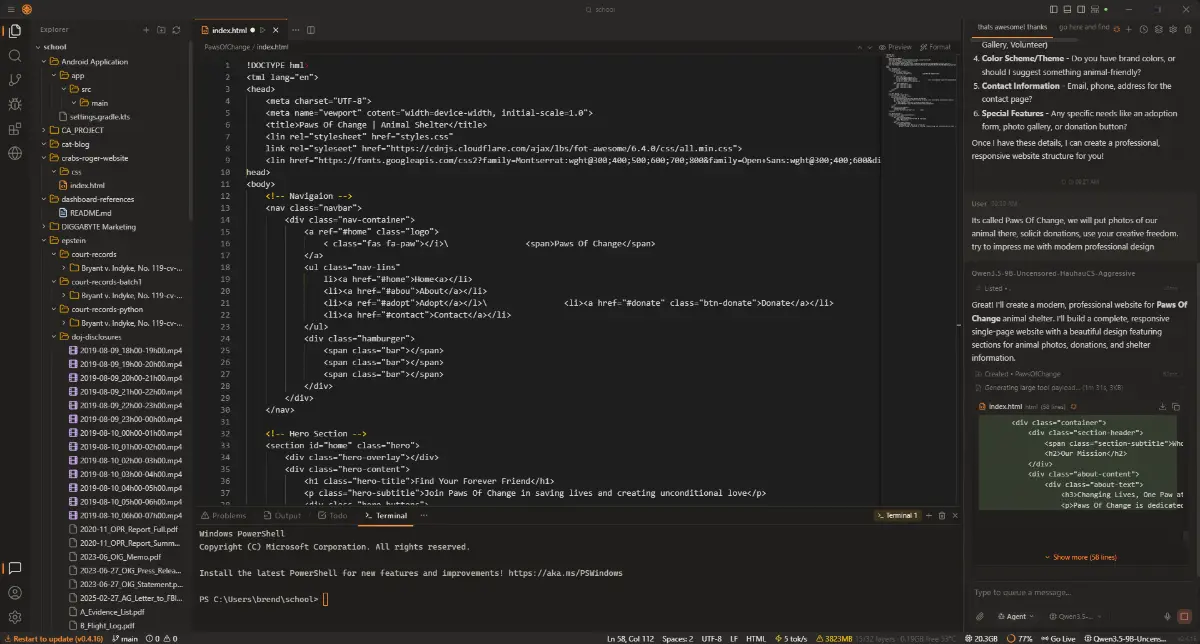Click Go Live in the status bar

(x=1059, y=638)
